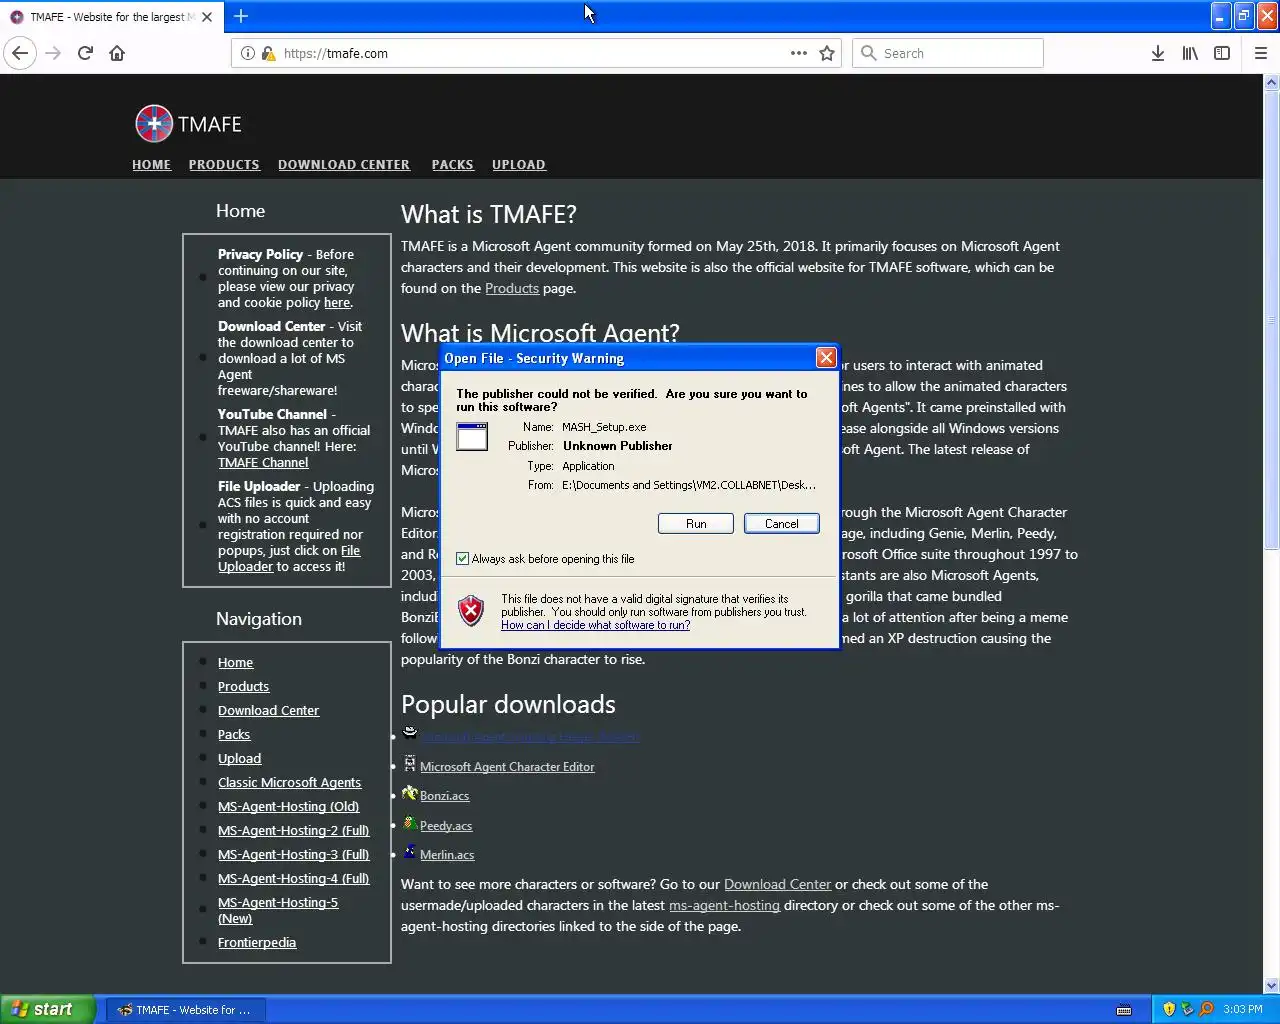Image resolution: width=1280 pixels, height=1024 pixels.
Task: Close the Security Warning dialog with X
Action: point(826,358)
